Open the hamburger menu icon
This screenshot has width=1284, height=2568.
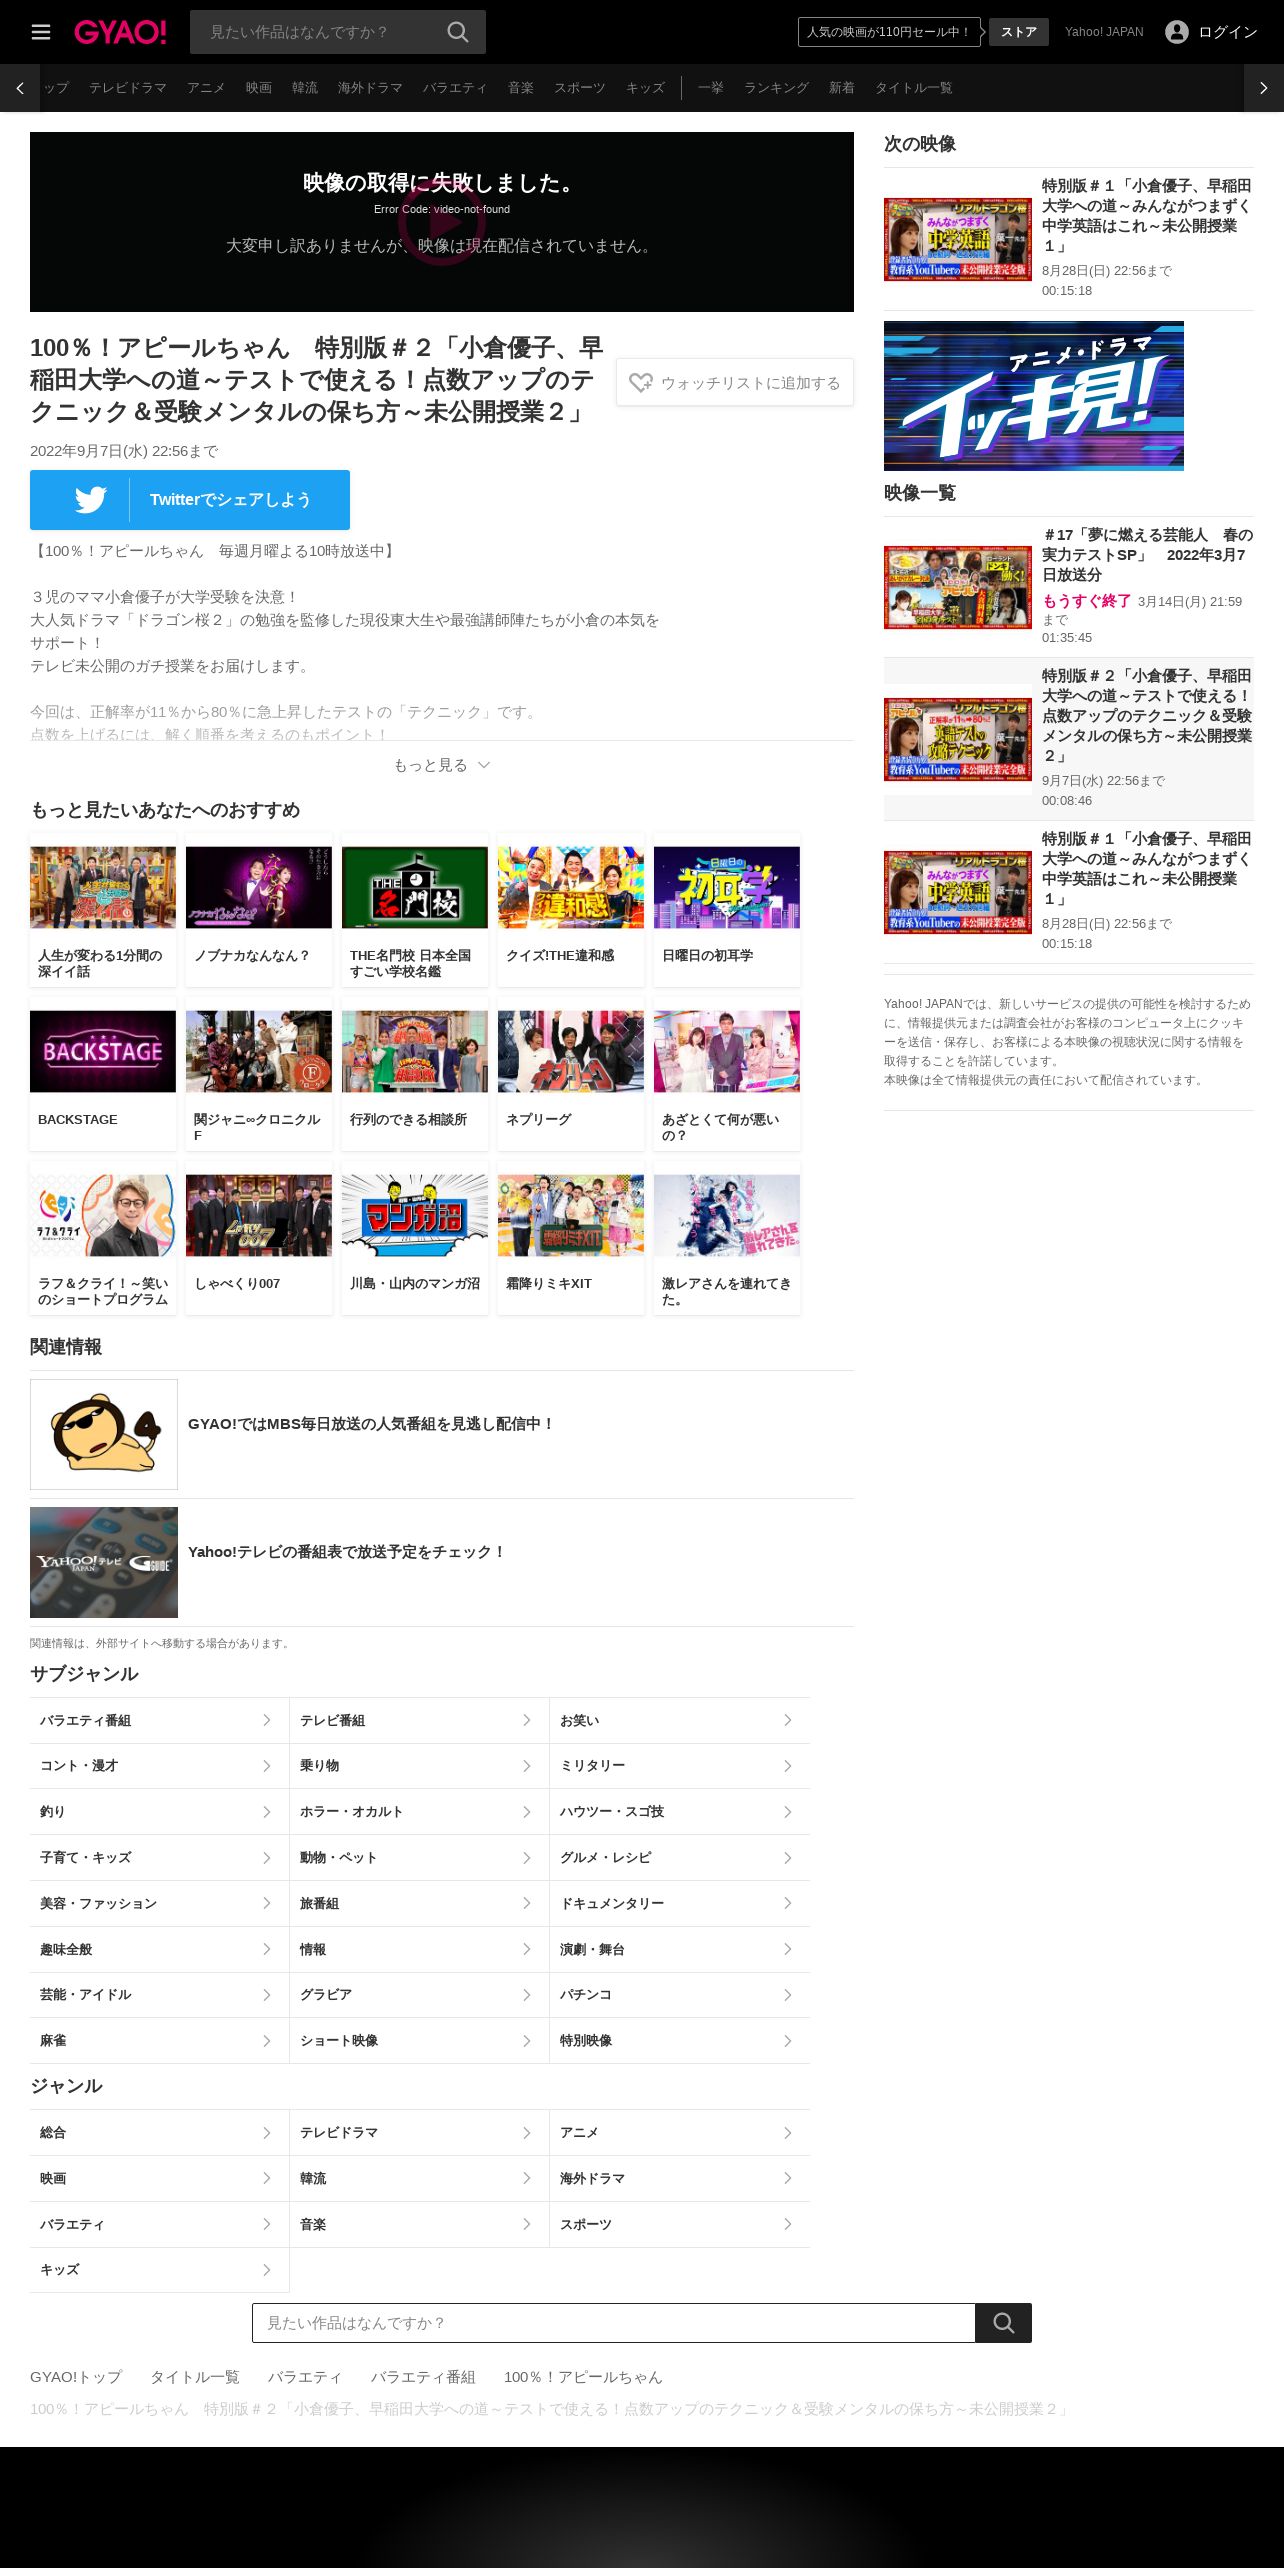41,32
